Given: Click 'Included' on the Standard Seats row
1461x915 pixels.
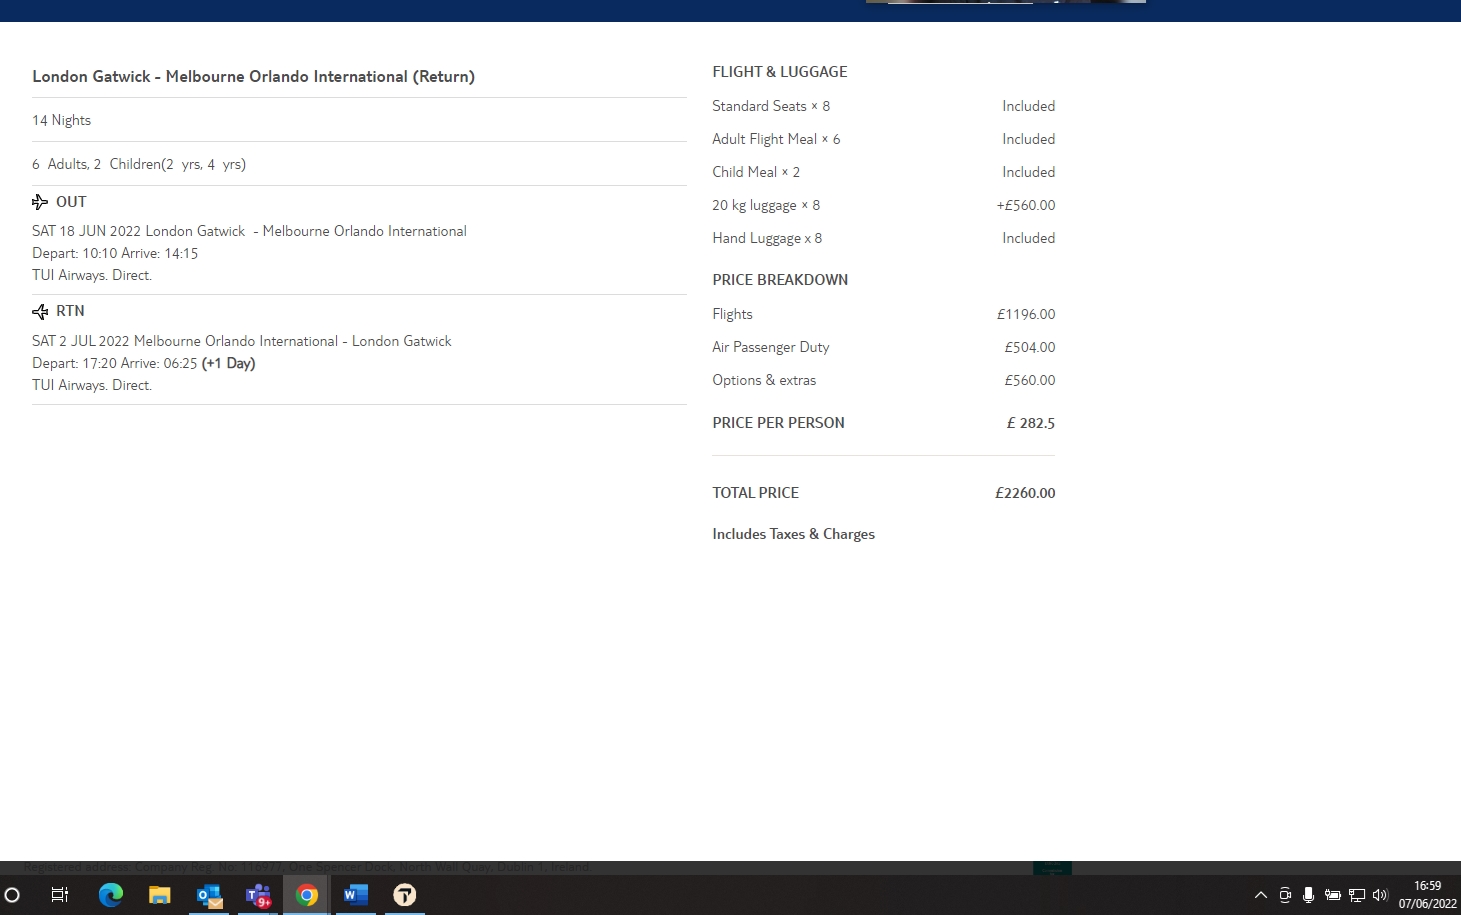Looking at the screenshot, I should click(x=1029, y=106).
